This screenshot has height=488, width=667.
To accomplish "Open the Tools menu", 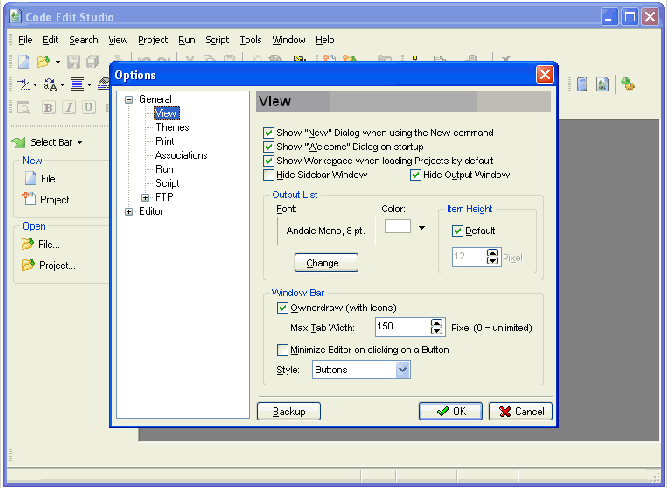I will click(250, 40).
